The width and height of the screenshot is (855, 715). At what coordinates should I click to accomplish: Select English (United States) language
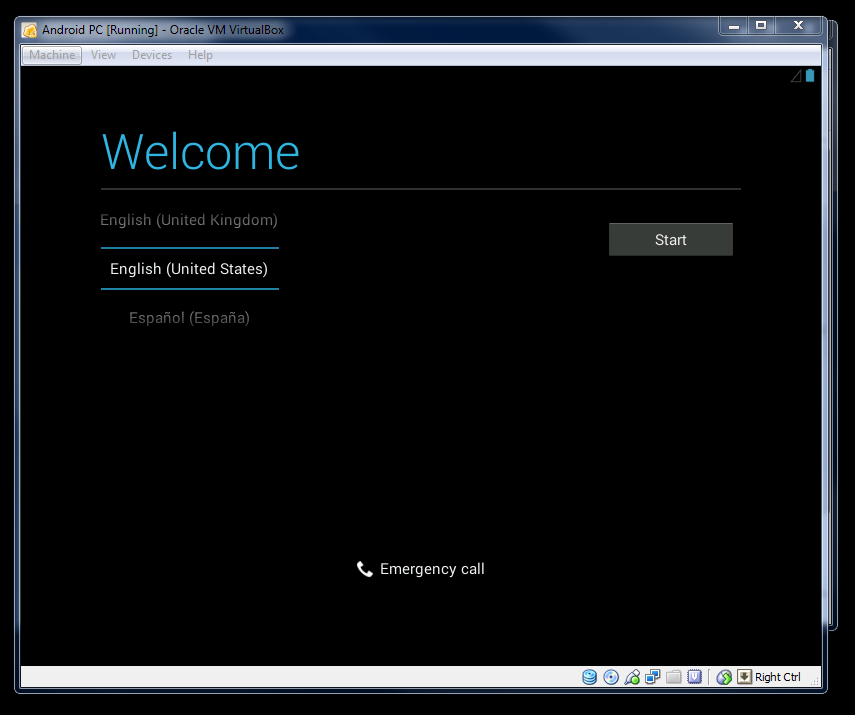pyautogui.click(x=189, y=269)
